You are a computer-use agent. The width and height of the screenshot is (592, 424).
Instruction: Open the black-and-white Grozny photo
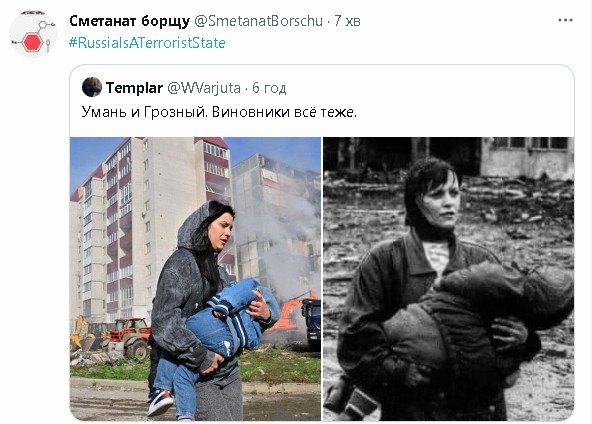(x=449, y=279)
